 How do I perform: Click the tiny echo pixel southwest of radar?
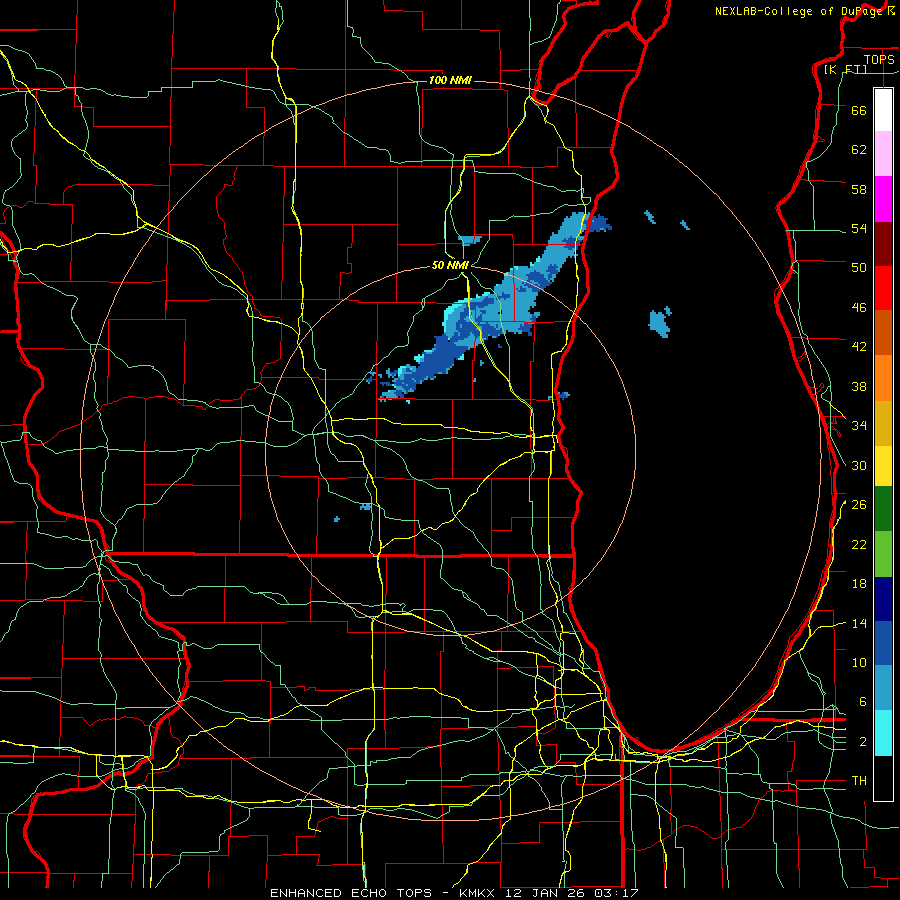point(337,519)
